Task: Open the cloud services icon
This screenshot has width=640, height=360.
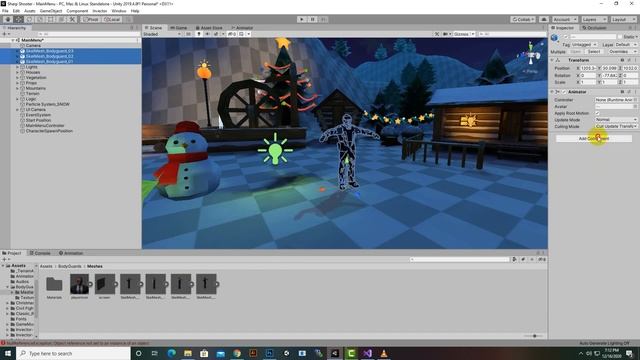Action: (x=544, y=19)
